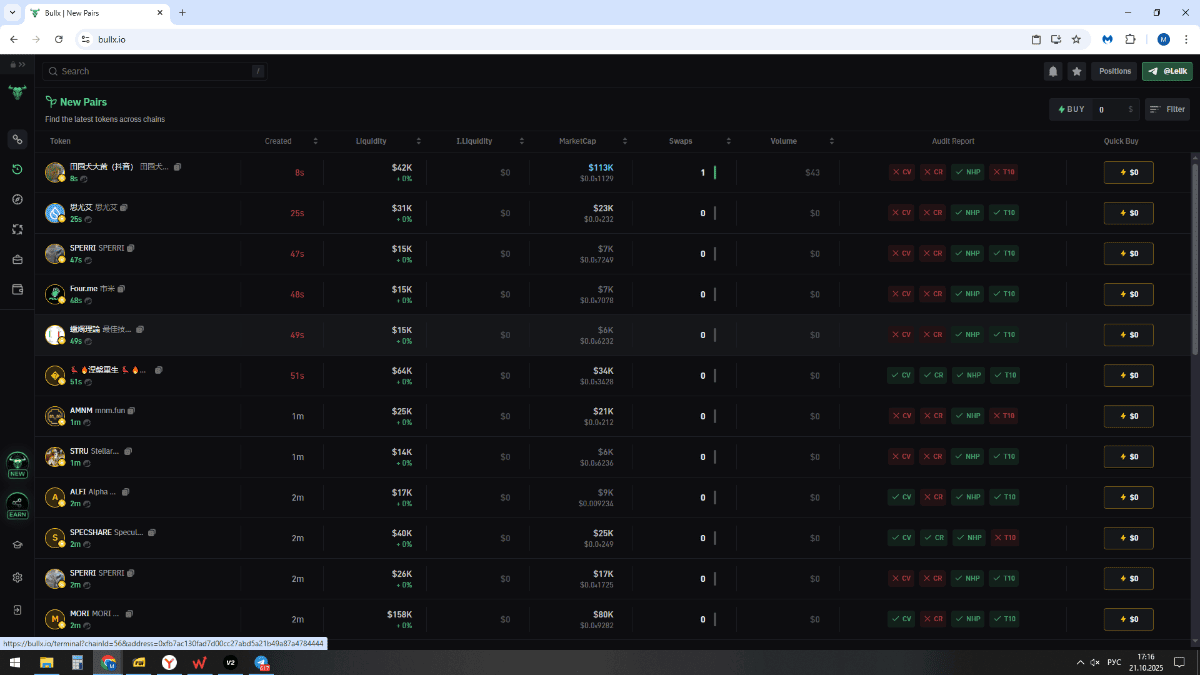
Task: Click the star favorites icon
Action: click(x=1077, y=71)
